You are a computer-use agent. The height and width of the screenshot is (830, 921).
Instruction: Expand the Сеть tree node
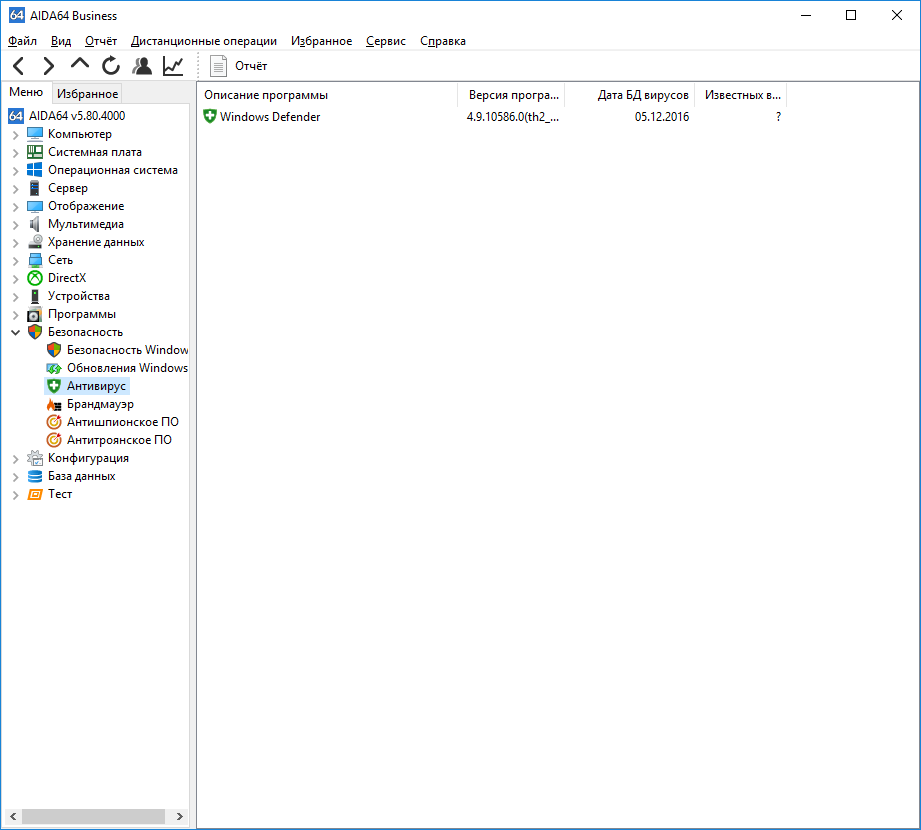coord(16,261)
